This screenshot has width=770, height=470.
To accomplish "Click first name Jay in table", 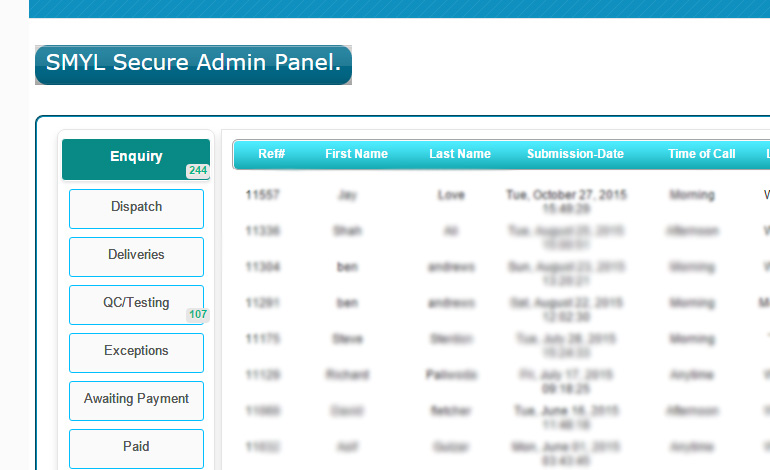I will [x=347, y=195].
